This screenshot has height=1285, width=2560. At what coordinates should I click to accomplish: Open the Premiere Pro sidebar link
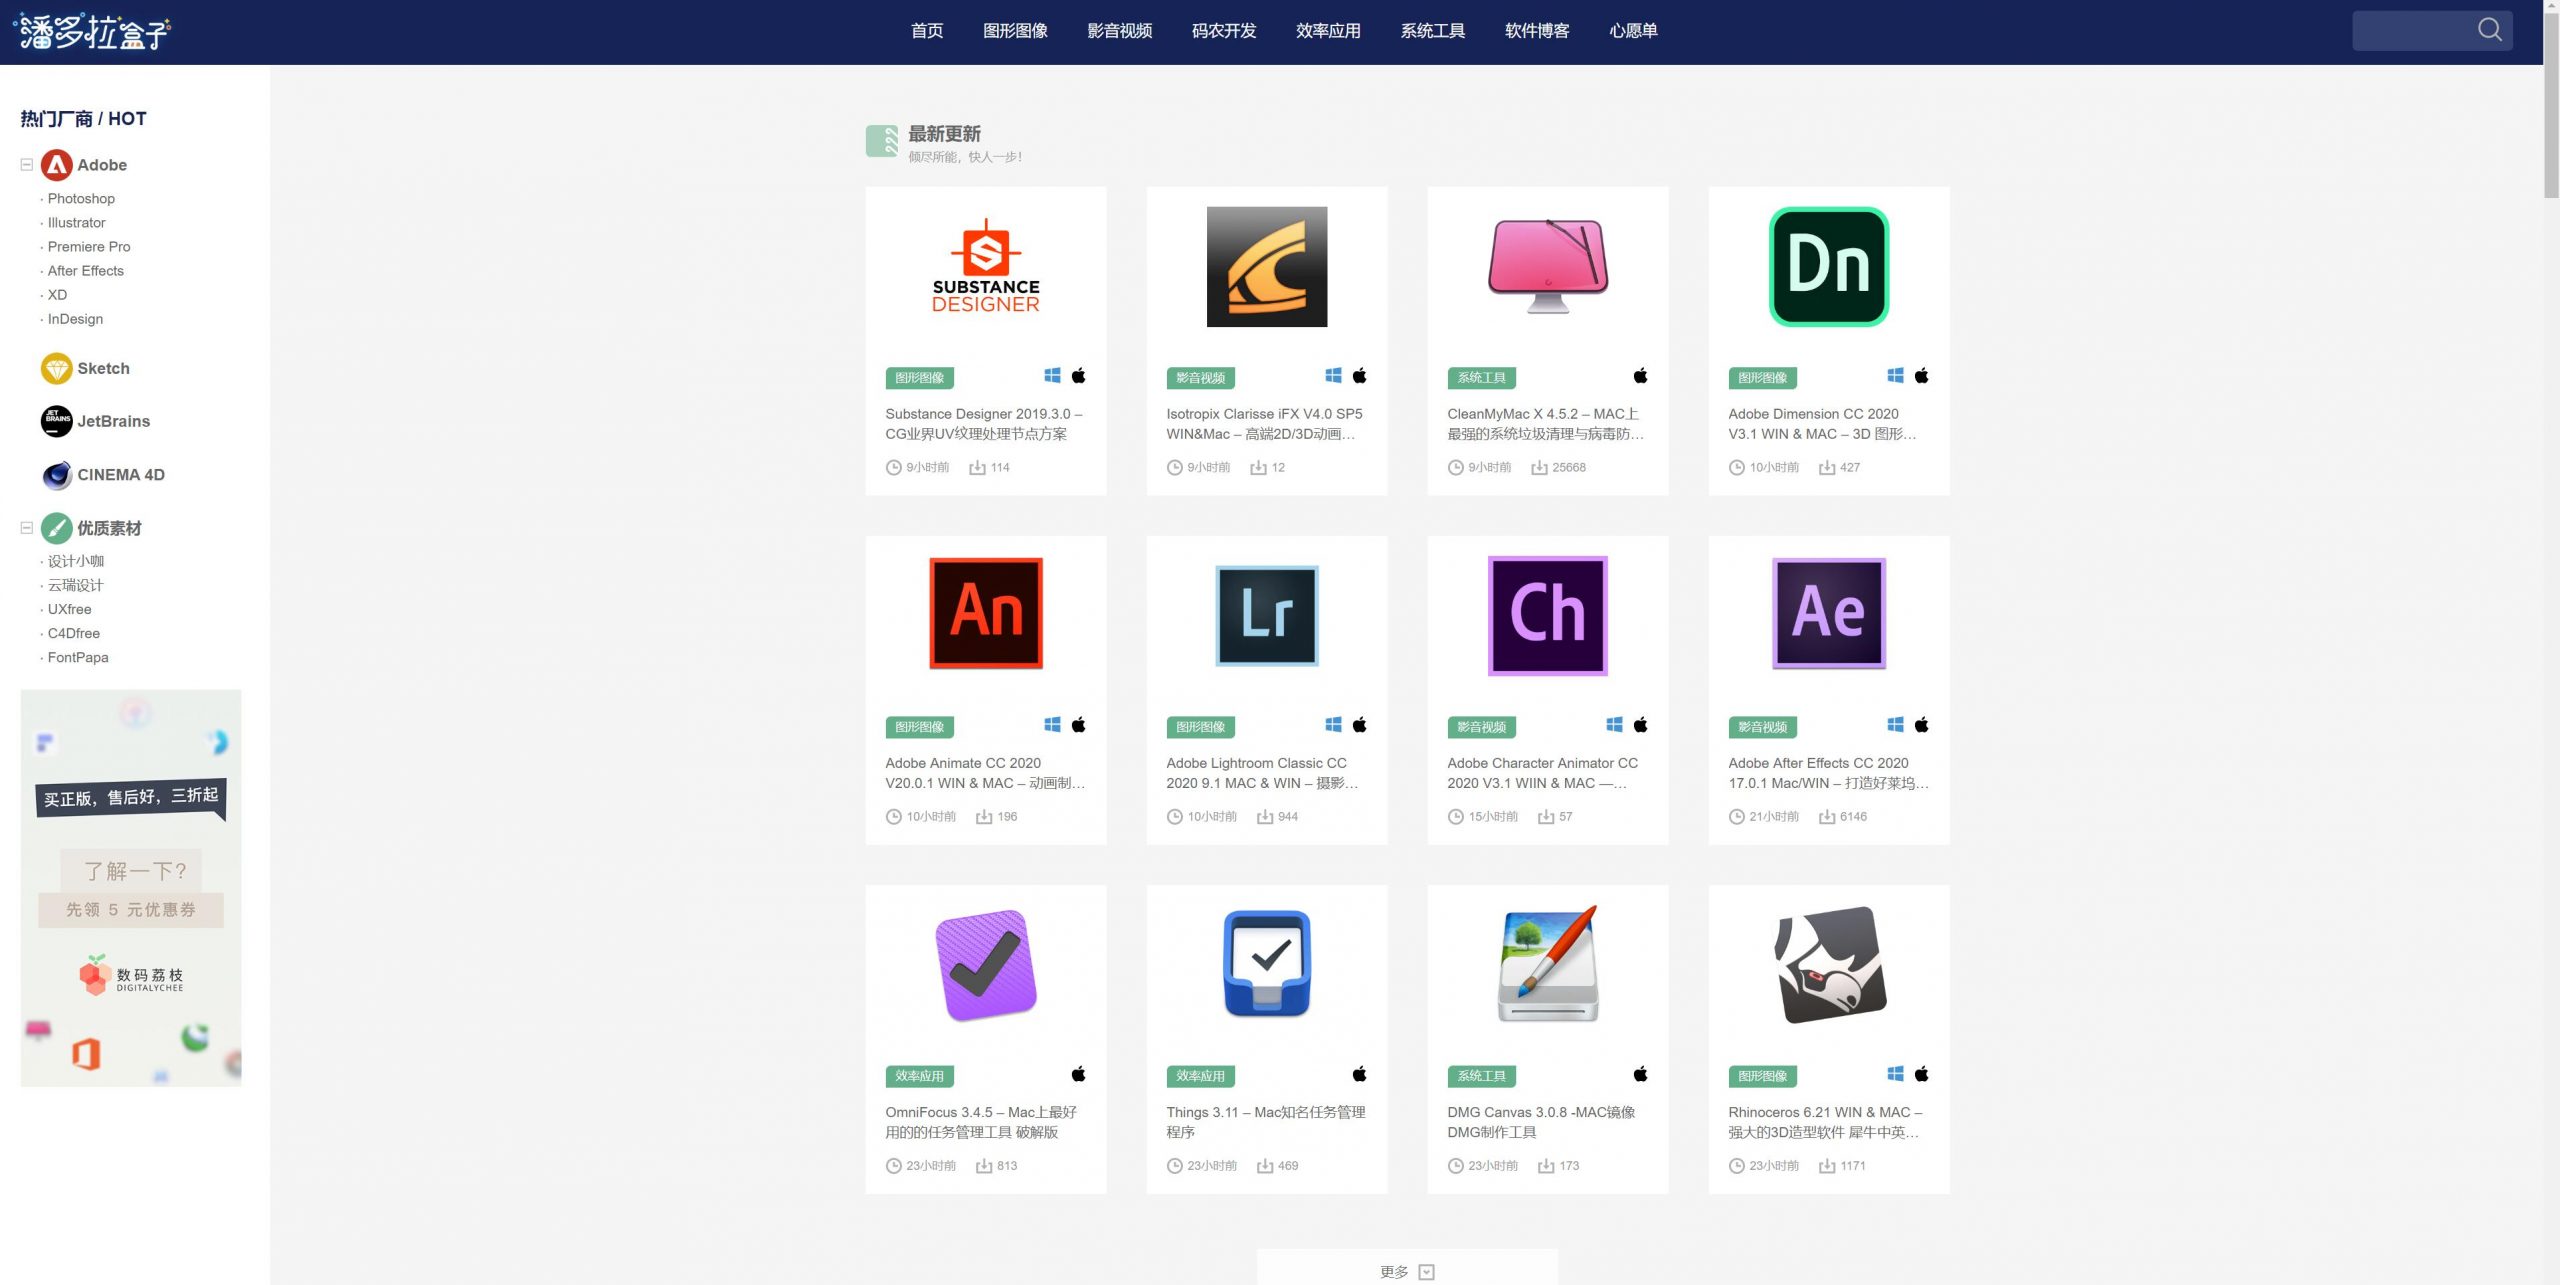click(x=89, y=247)
